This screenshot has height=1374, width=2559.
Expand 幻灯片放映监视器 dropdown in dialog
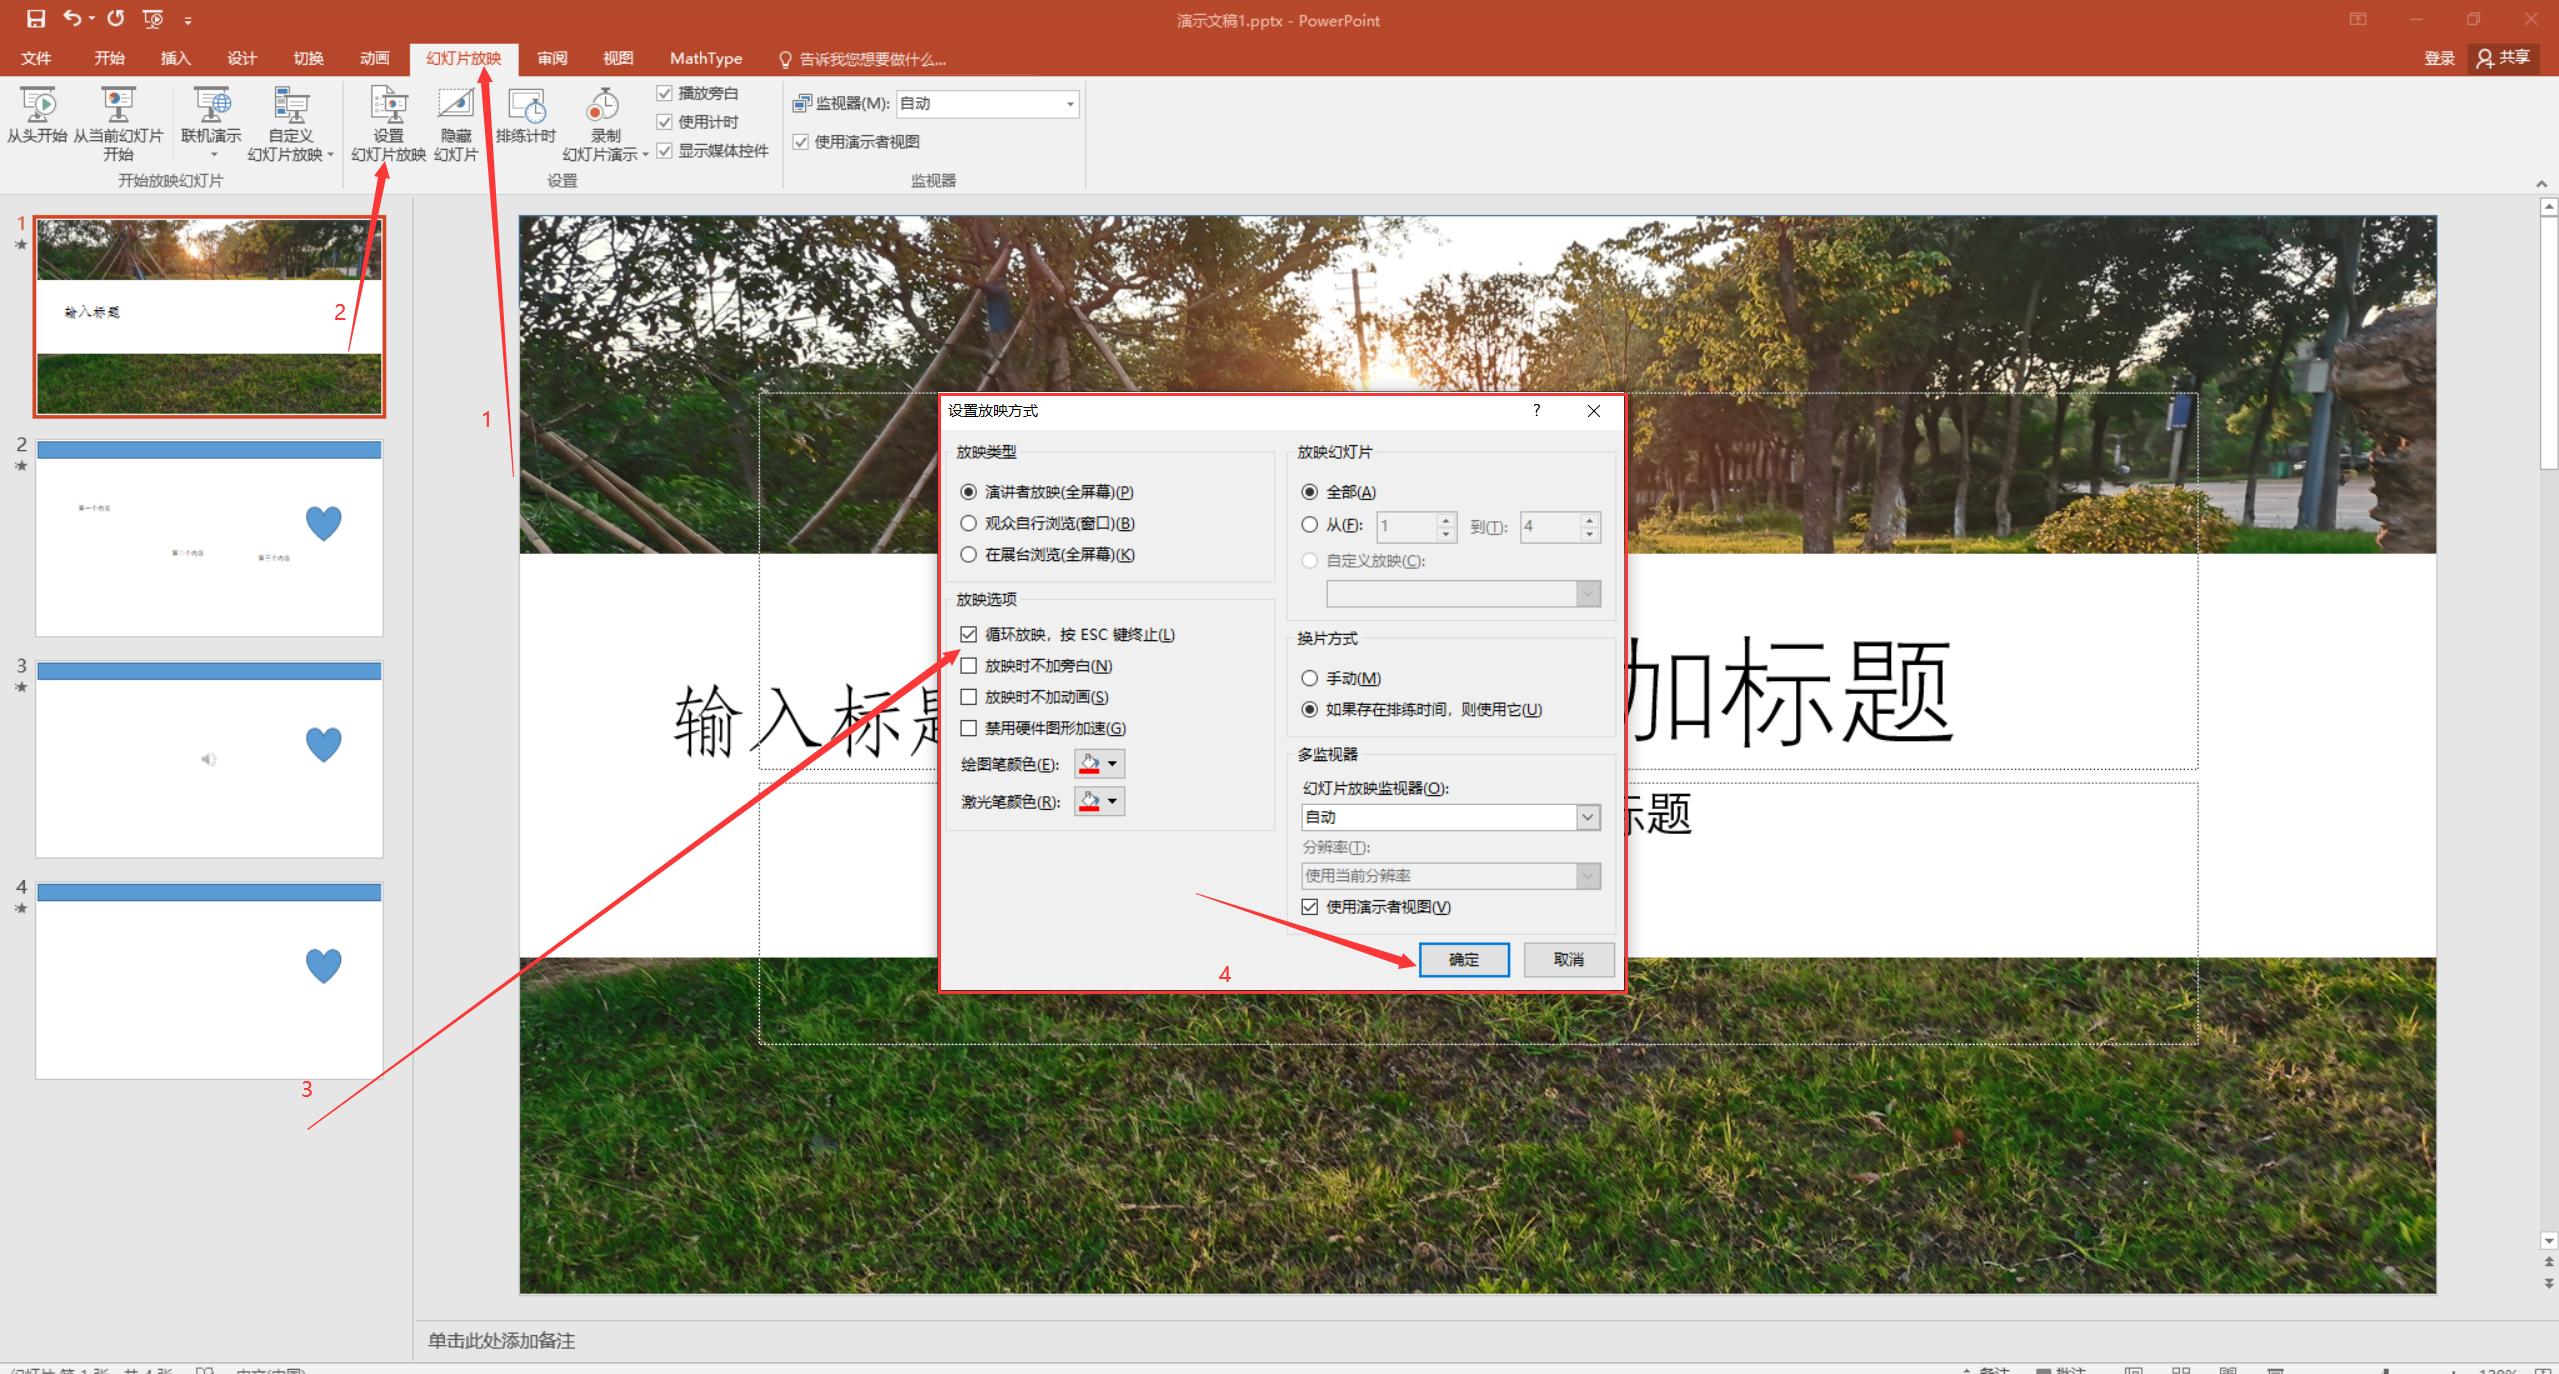pos(1587,818)
